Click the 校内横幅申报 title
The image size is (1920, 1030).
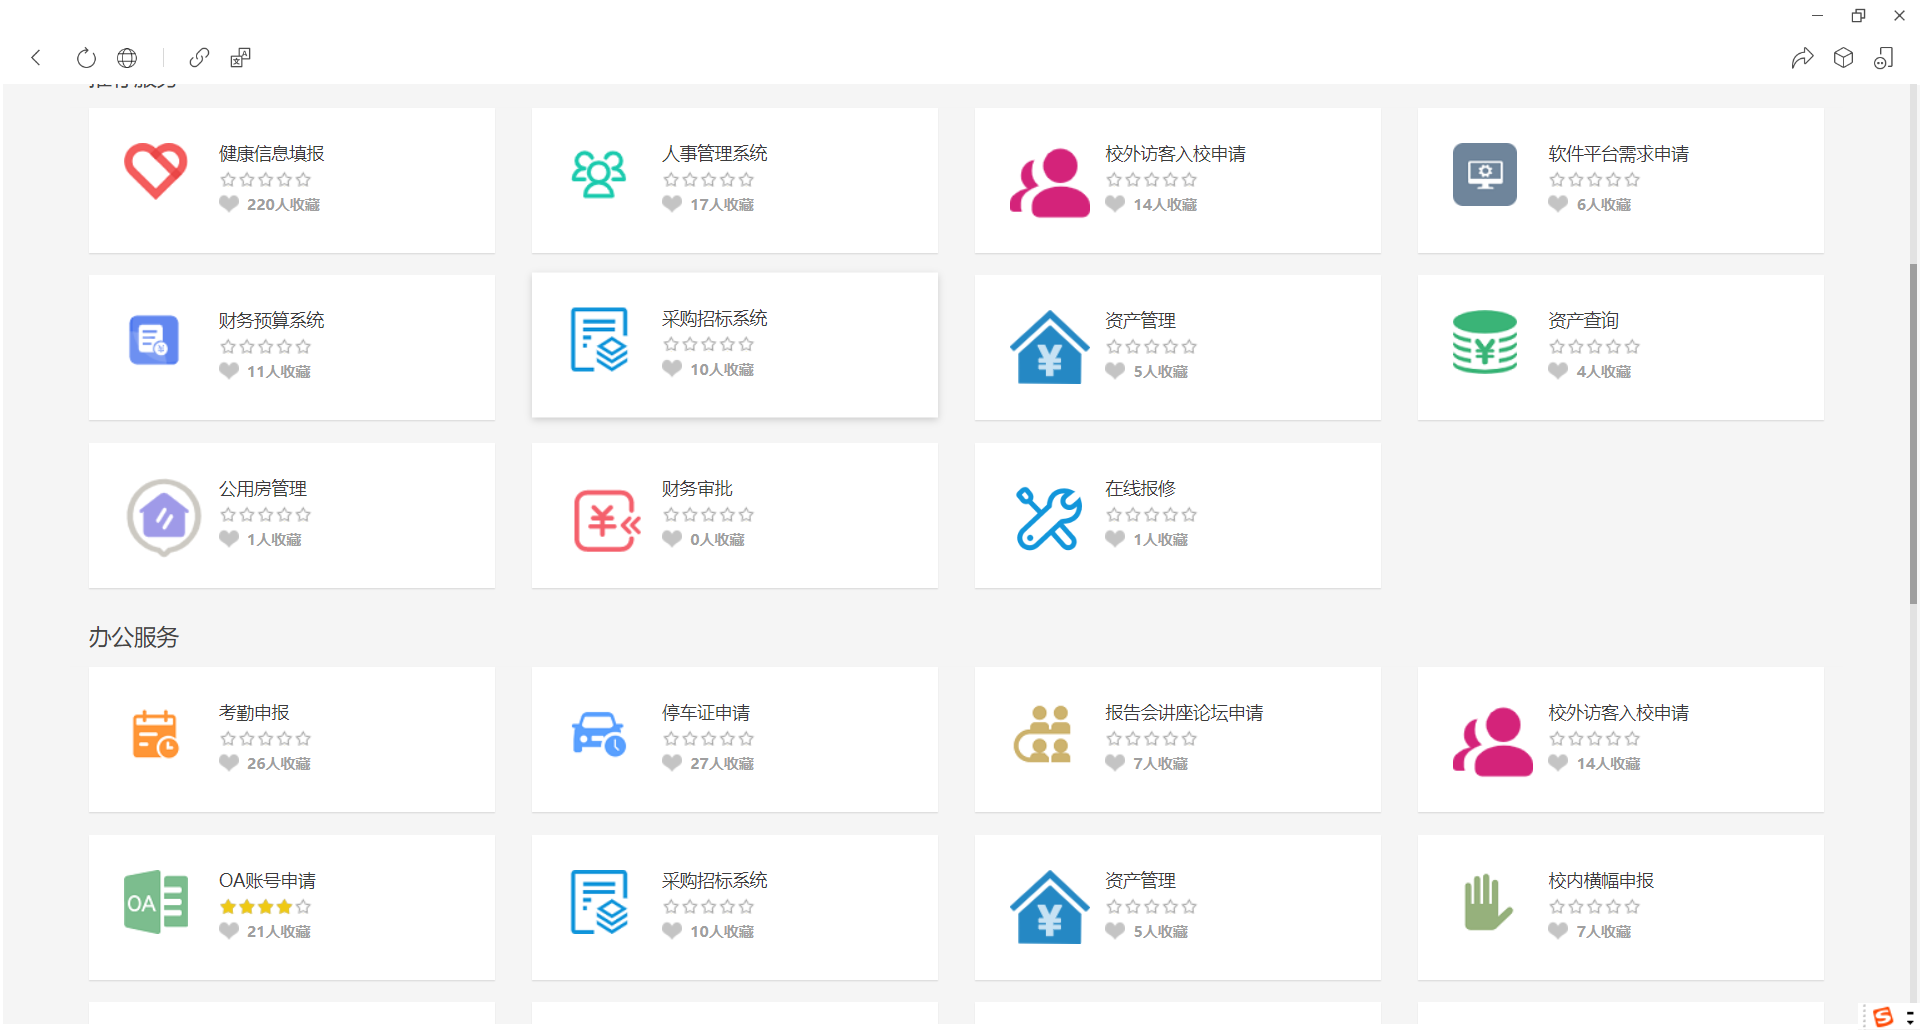point(1601,880)
